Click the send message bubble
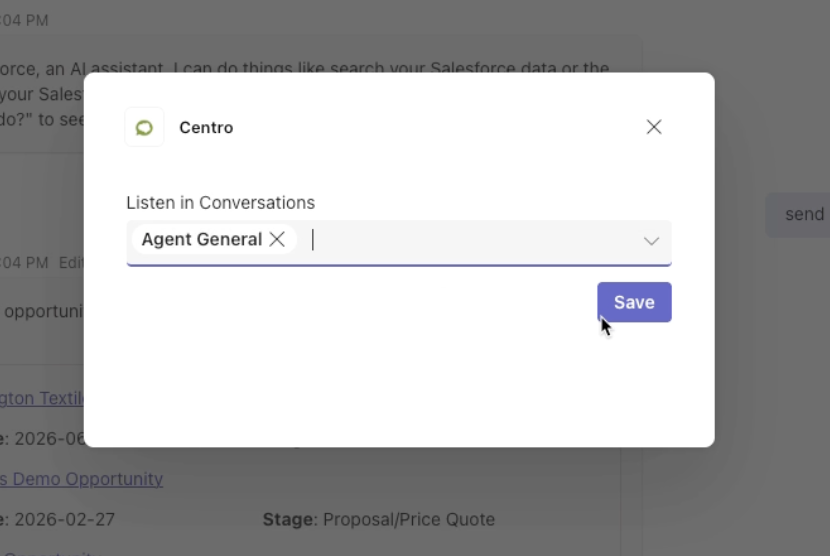830x556 pixels. 799,214
